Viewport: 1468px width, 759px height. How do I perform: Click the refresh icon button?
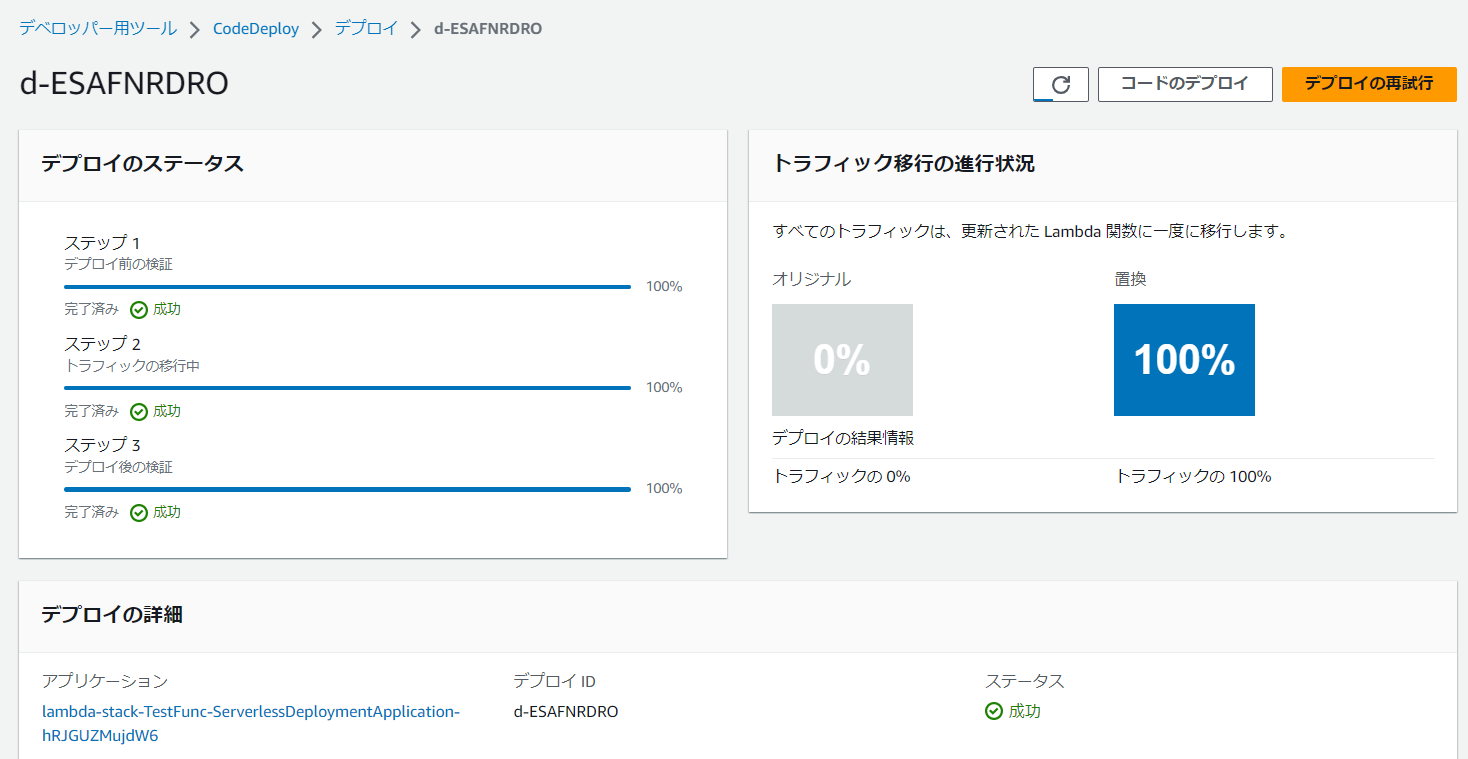[x=1061, y=85]
